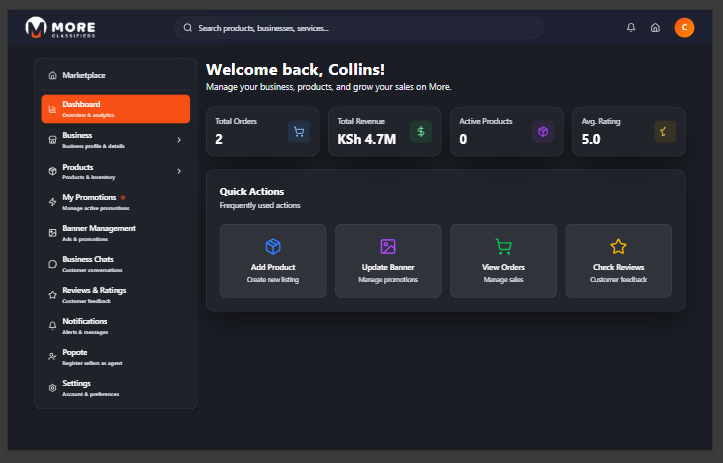
Task: Open Business Chats conversations
Action: coord(88,263)
